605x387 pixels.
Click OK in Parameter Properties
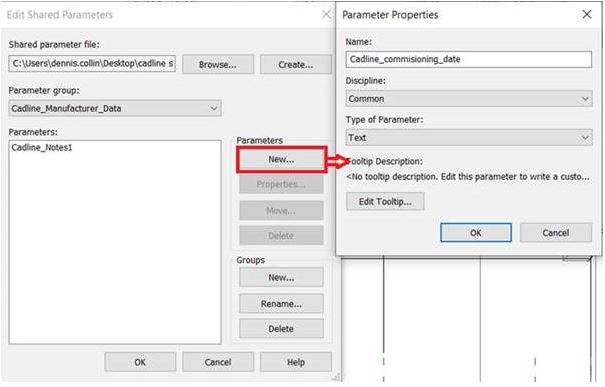tap(476, 233)
